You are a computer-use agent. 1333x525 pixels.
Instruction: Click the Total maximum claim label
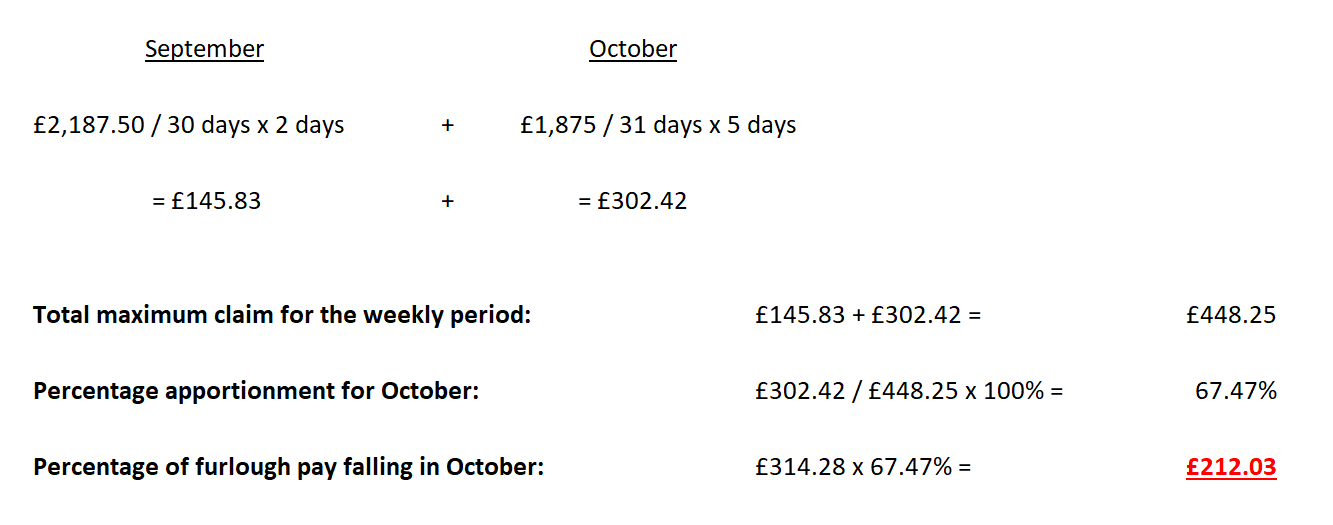pyautogui.click(x=282, y=315)
